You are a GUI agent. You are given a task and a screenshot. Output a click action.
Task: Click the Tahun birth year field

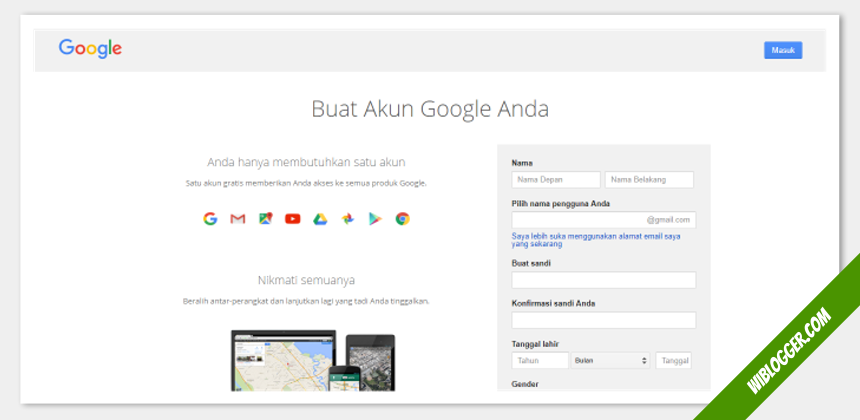540,361
